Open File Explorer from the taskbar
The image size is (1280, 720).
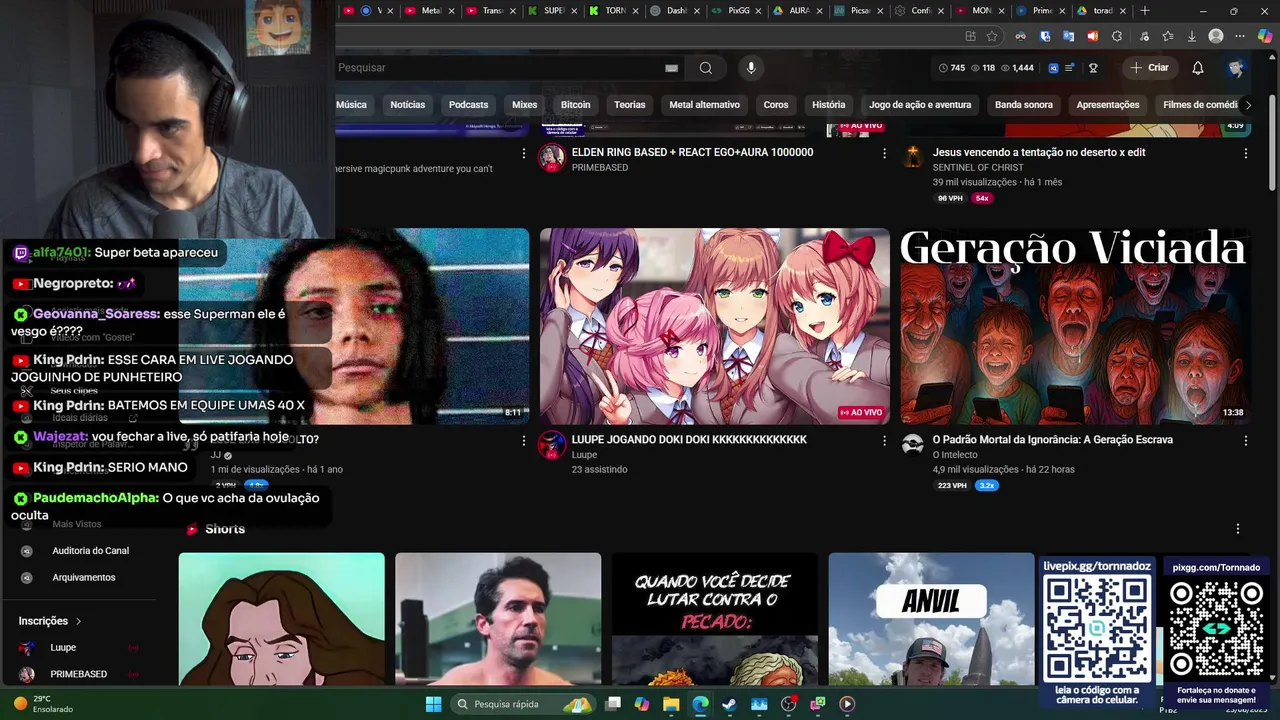(671, 704)
